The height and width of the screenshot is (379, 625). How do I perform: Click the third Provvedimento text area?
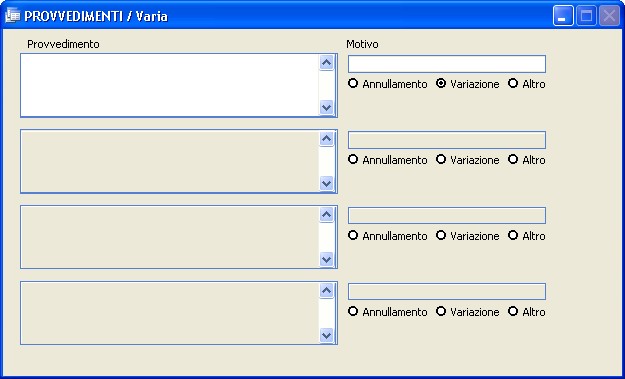pos(170,237)
